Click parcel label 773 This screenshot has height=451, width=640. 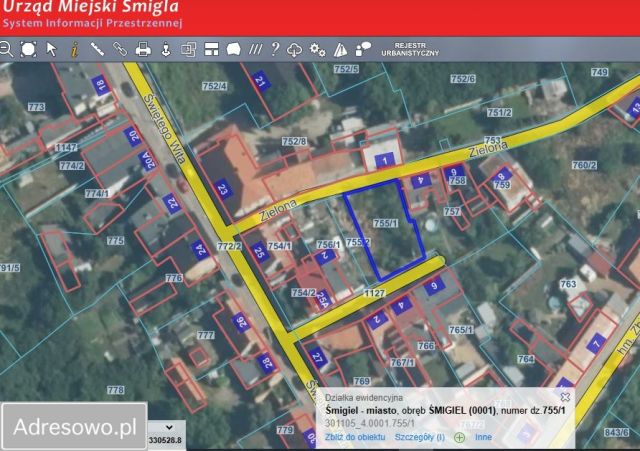[36, 107]
